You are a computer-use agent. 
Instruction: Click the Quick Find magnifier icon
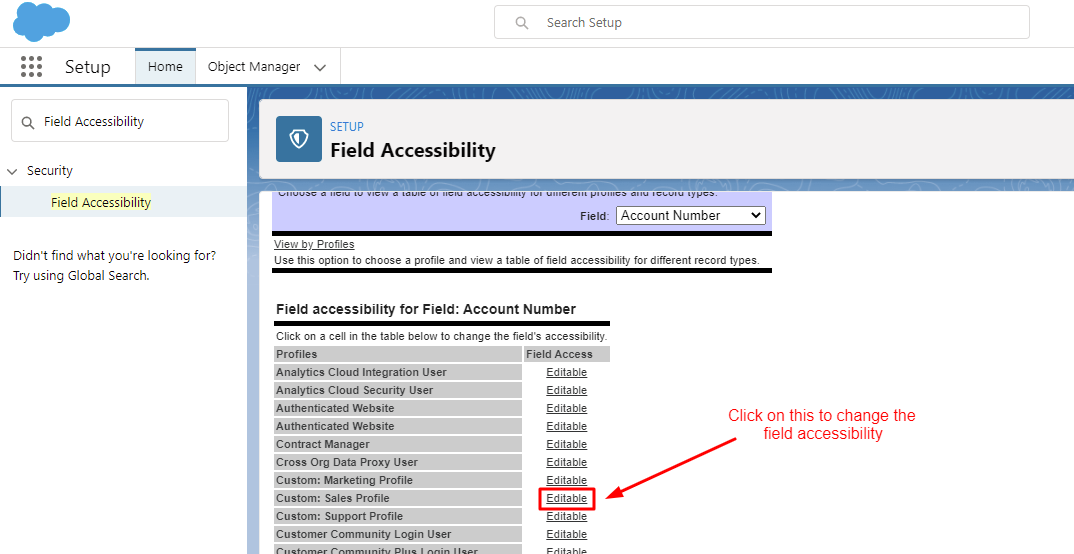28,123
